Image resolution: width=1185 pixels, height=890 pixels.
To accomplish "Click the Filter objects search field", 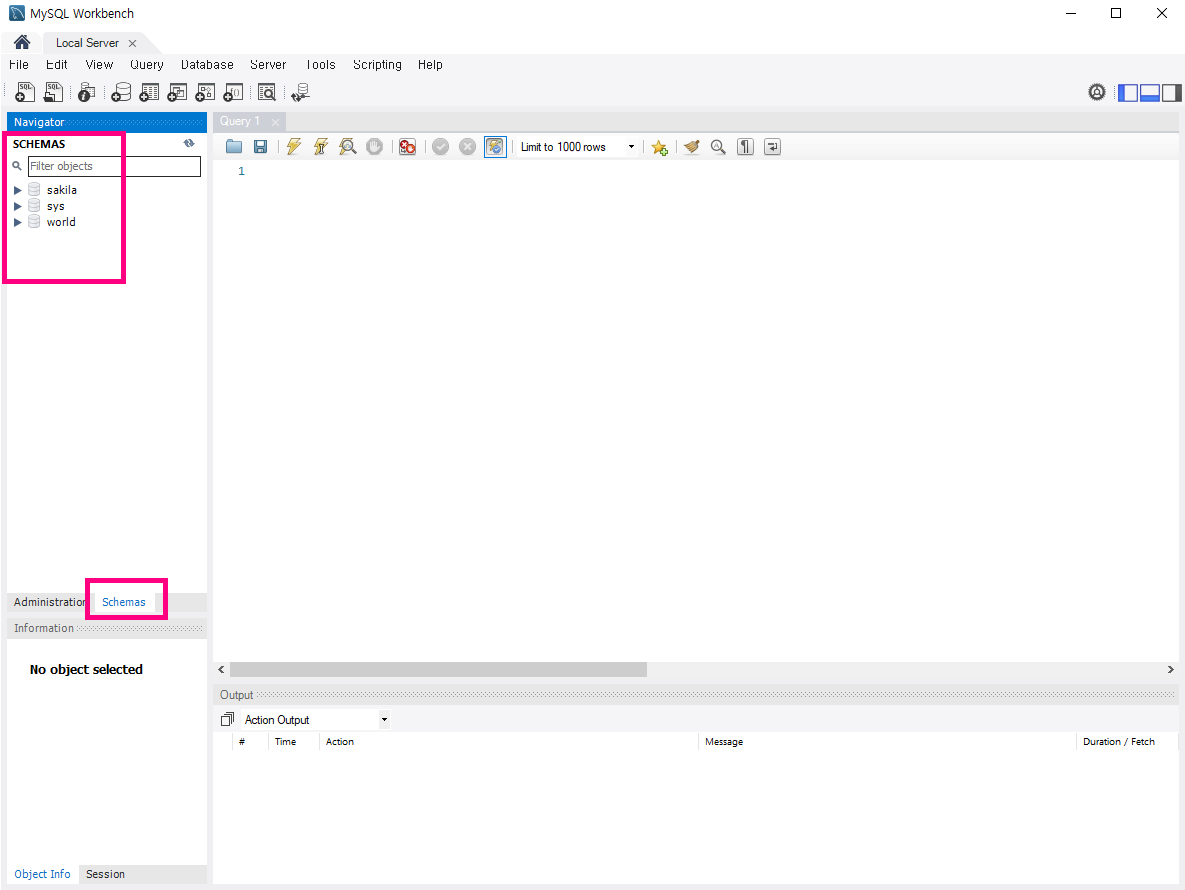I will click(x=114, y=166).
